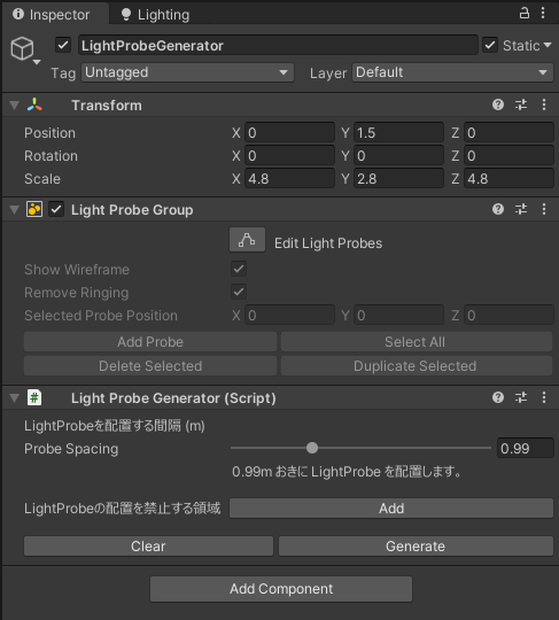Screen dimensions: 559x620
Task: Click the Select All button
Action: pos(416,342)
